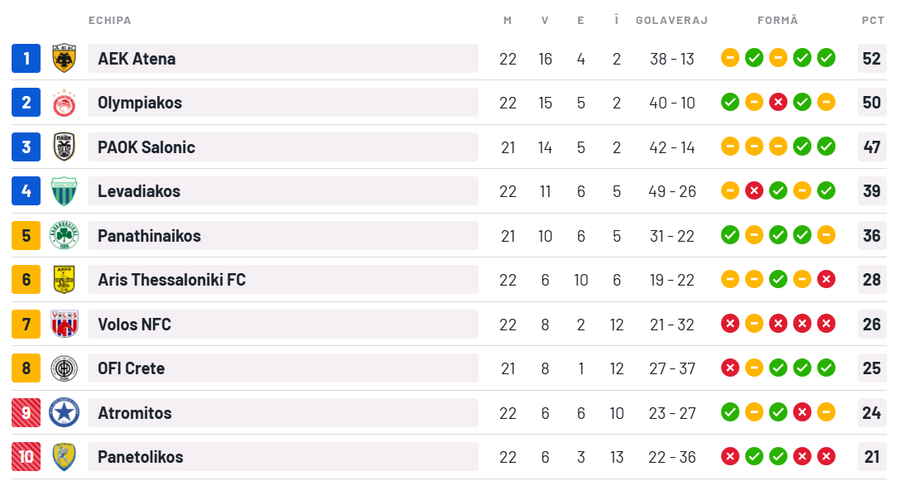The width and height of the screenshot is (900, 481).
Task: Click Levadiakos red loss form indicator
Action: coord(754,191)
